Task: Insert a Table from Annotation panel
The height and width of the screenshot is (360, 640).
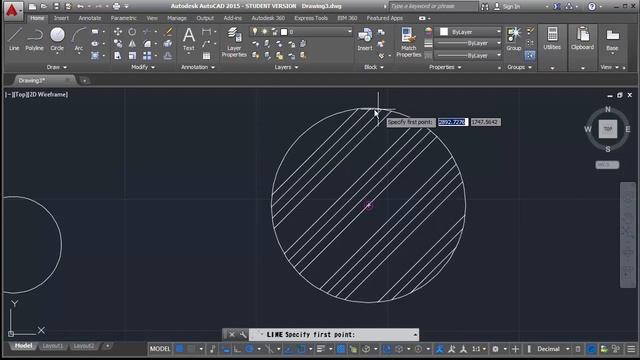Action: 207,56
